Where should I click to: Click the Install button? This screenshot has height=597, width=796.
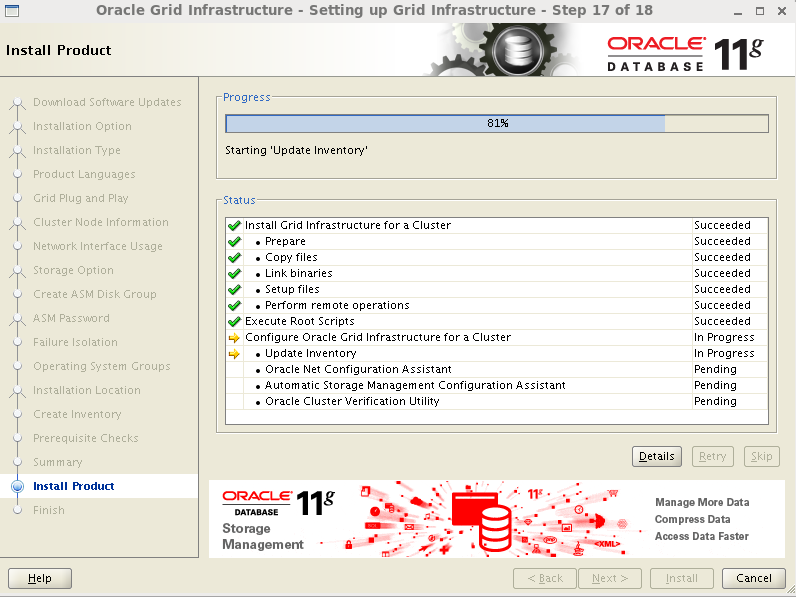(x=682, y=578)
